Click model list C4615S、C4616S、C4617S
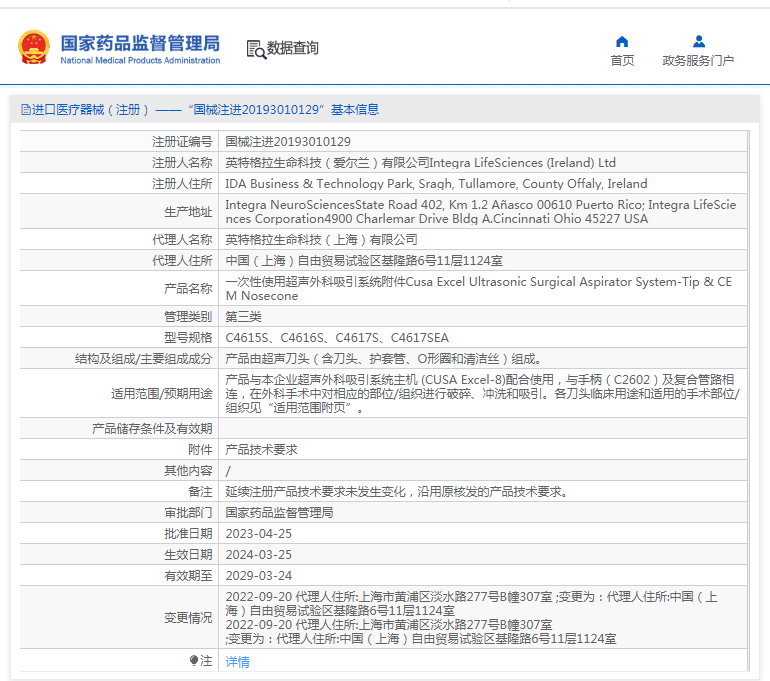The image size is (770, 681). (337, 338)
